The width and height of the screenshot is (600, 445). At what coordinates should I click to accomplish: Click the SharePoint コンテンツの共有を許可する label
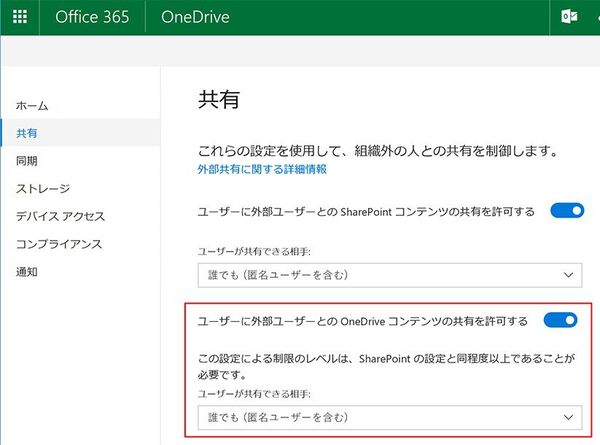click(x=366, y=212)
